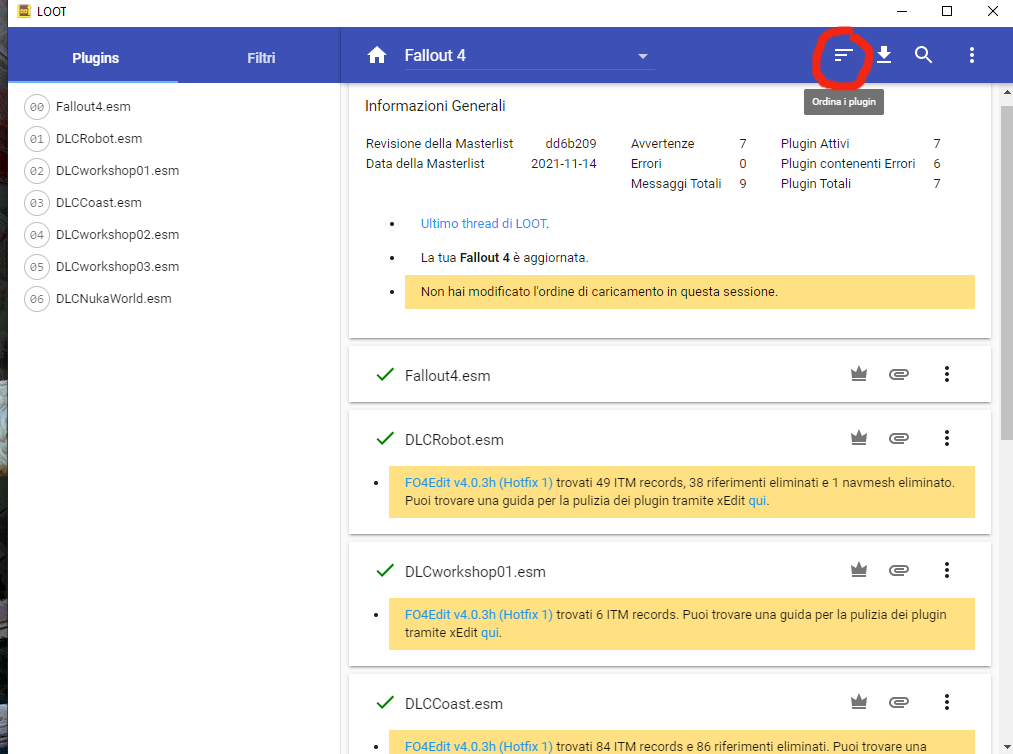Click the paperclip icon on the DLCworkshop01.esm card
Screen dimensions: 1013x754
[x=899, y=570]
